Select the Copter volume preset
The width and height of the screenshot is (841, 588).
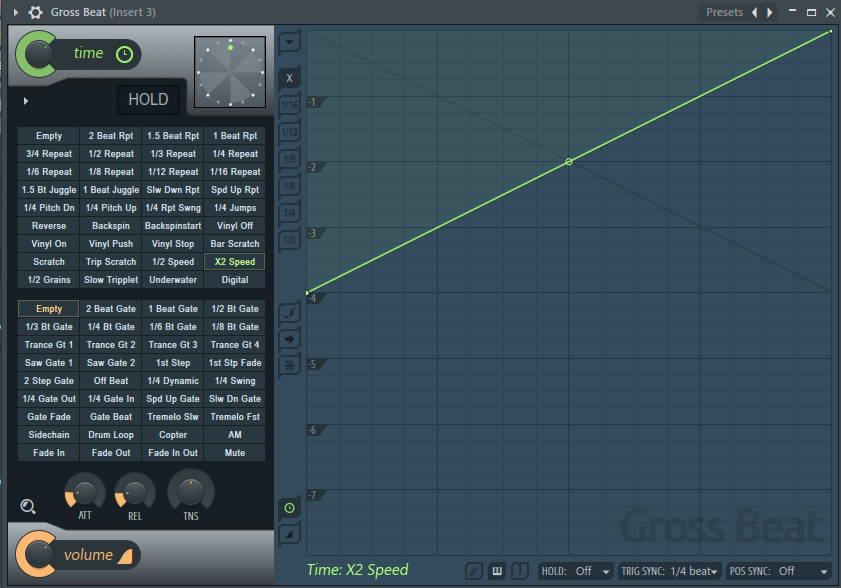pos(173,435)
